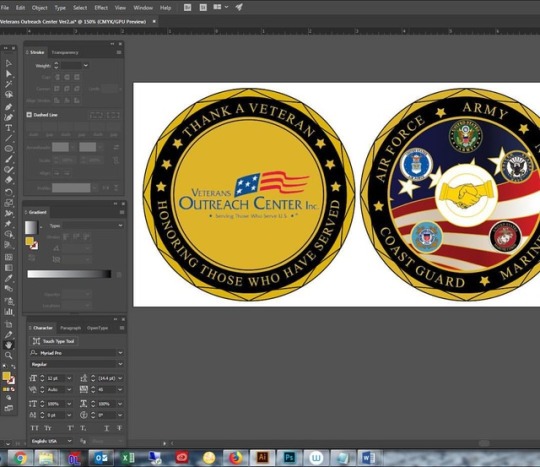Choose the Rotate tool
The image size is (540, 467).
(9, 192)
